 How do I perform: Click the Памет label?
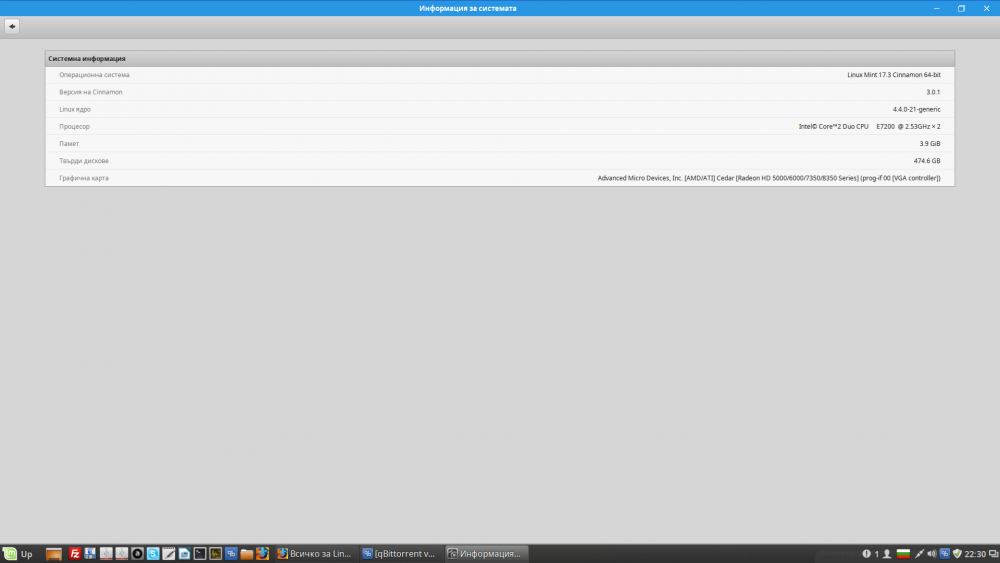(69, 143)
